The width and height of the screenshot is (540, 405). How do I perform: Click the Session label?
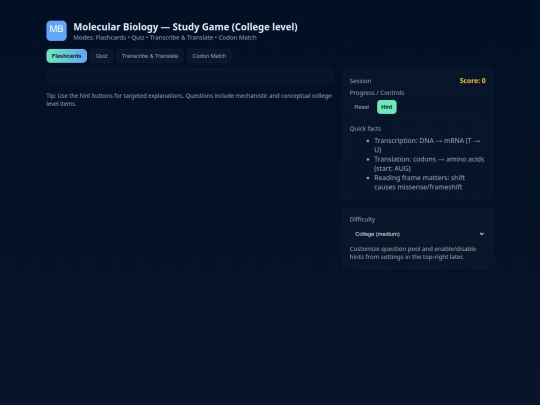[360, 81]
